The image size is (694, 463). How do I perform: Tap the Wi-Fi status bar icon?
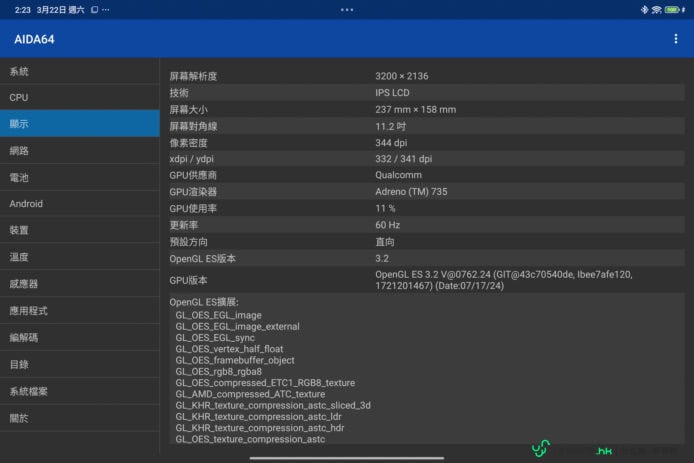coord(657,9)
